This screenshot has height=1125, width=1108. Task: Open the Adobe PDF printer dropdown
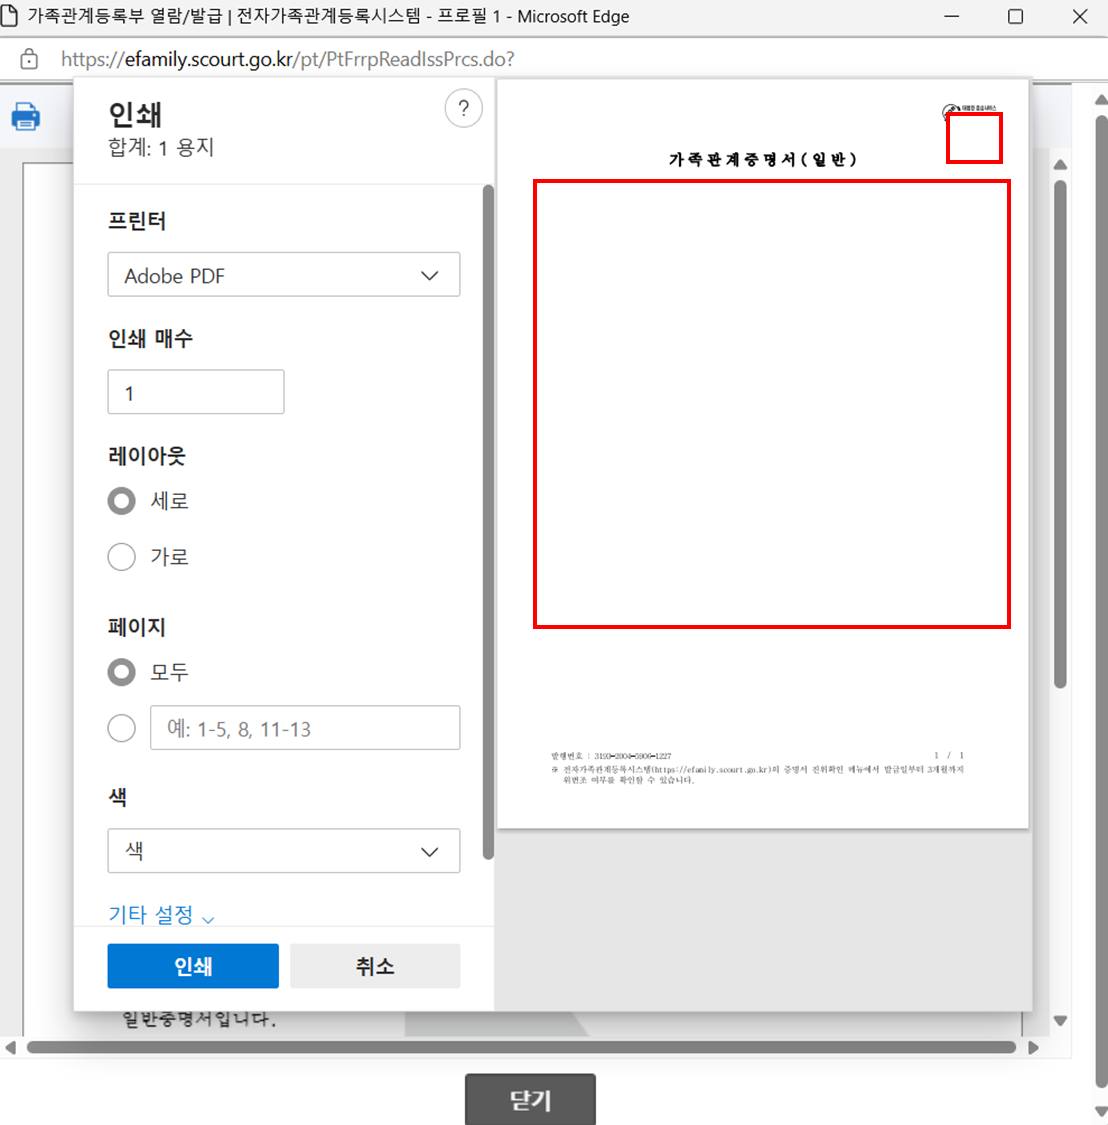284,274
